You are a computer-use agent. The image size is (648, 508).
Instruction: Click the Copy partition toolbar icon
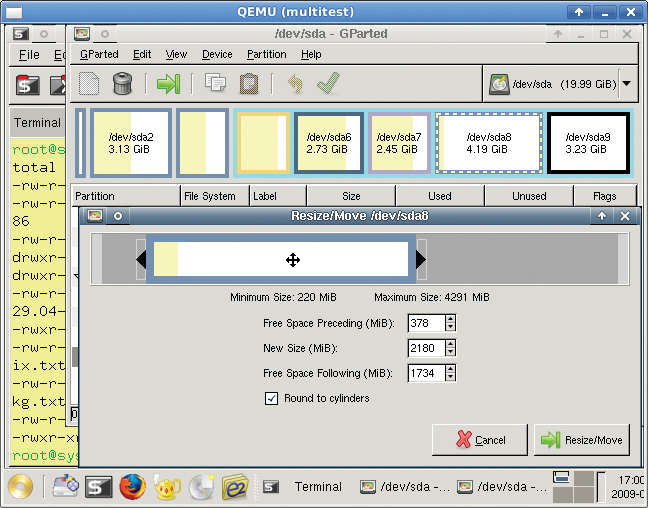[215, 84]
